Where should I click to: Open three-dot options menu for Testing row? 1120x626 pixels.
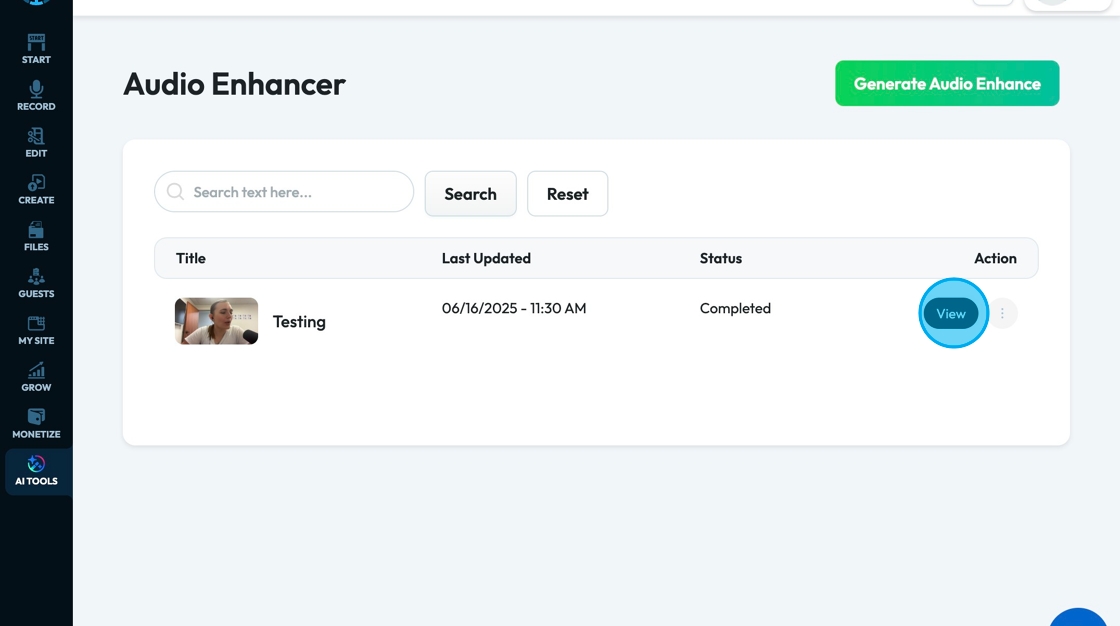pyautogui.click(x=1002, y=314)
